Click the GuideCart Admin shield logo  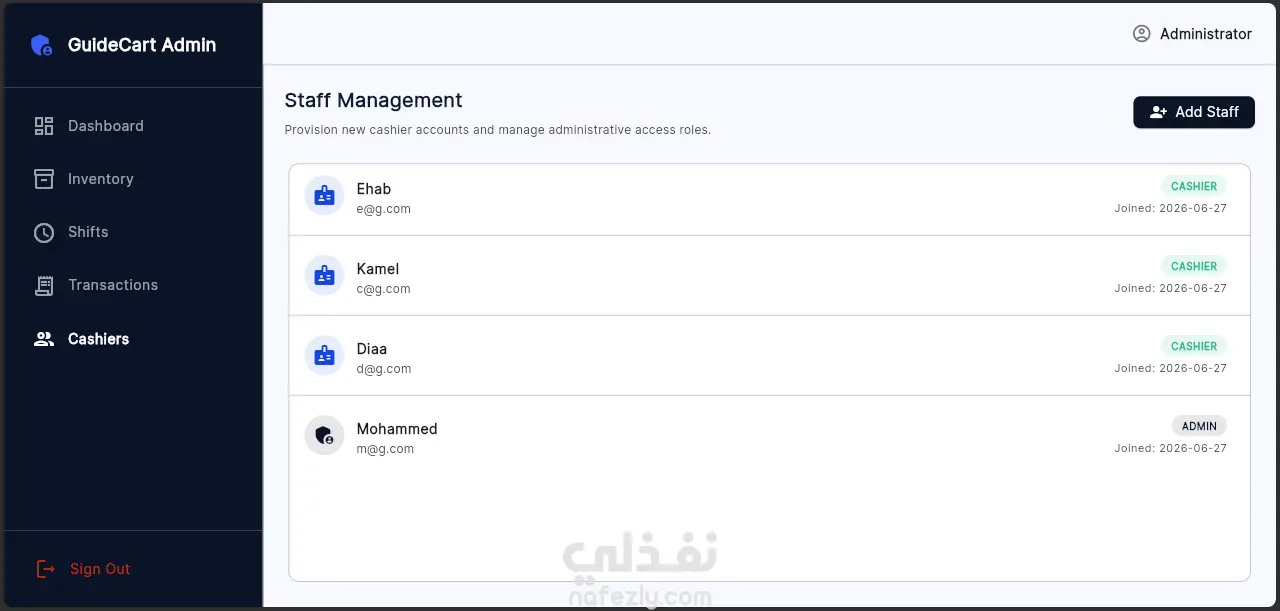coord(42,45)
